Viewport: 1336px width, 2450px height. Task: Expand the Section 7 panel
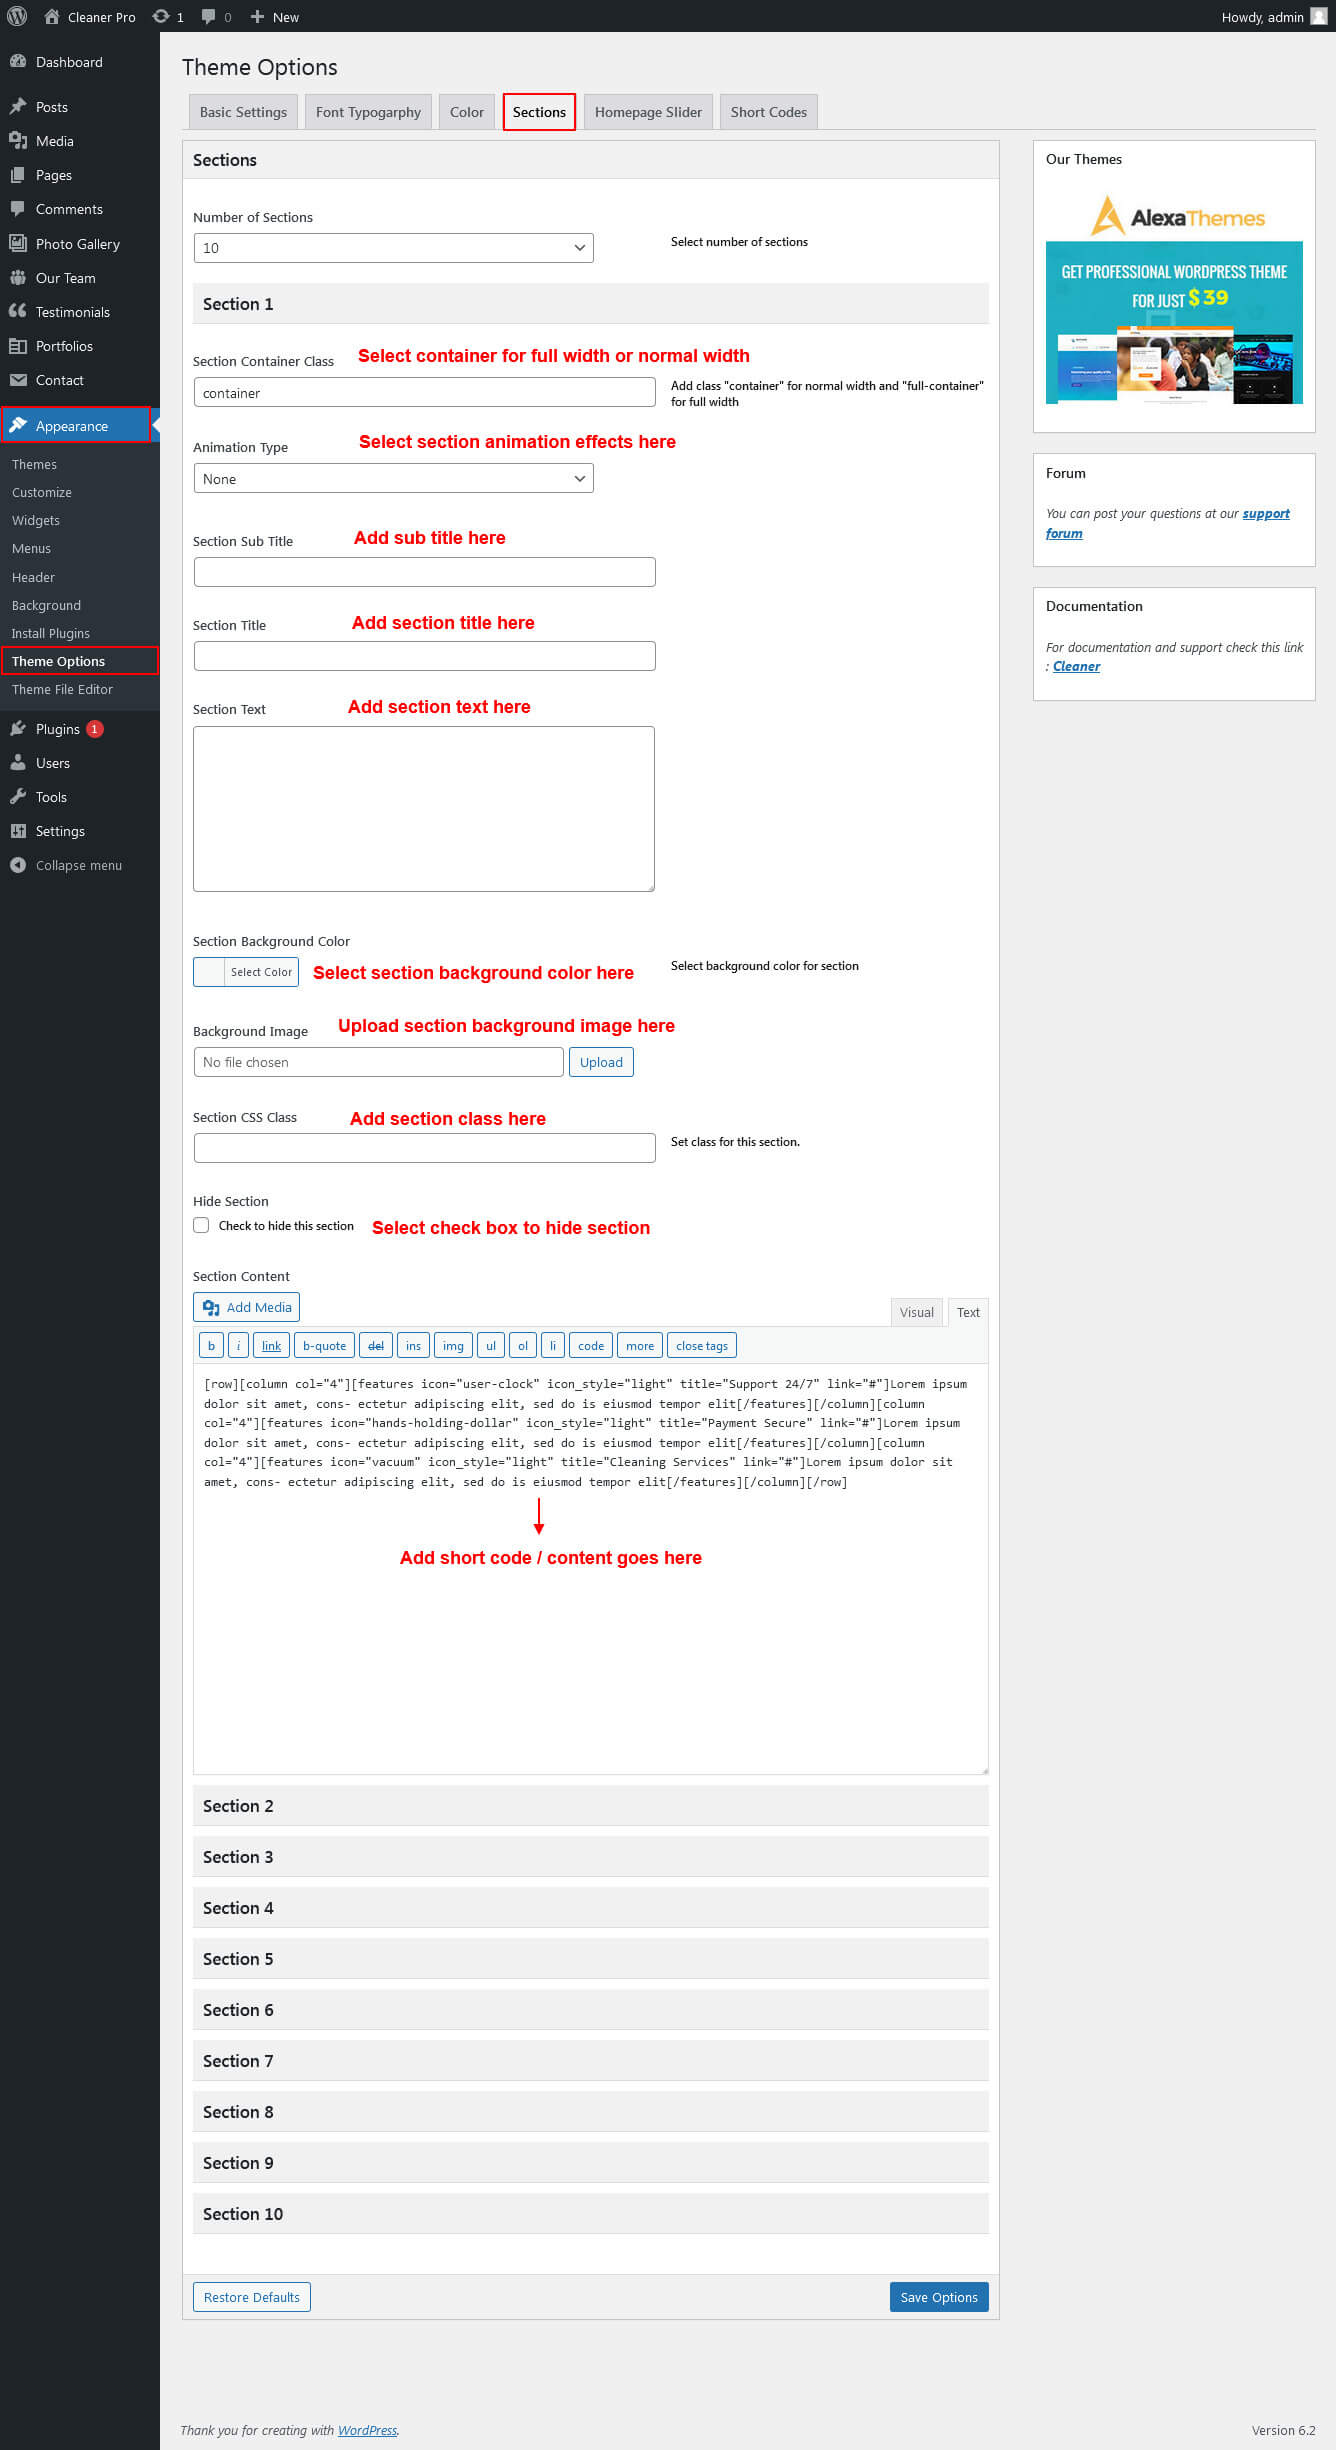coord(590,2060)
